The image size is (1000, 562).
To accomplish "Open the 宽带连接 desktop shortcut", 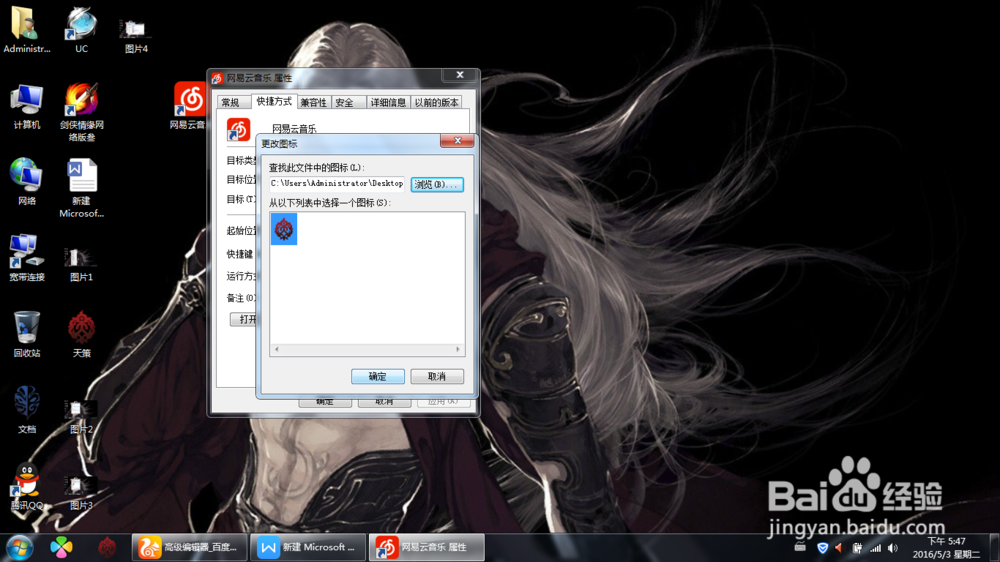I will [26, 258].
